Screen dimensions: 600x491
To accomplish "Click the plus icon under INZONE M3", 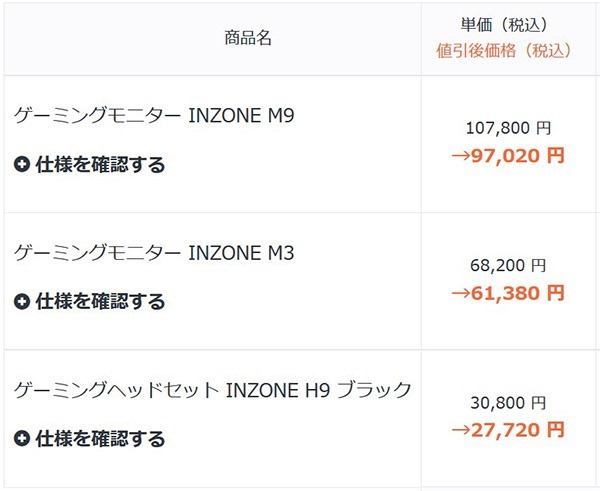I will pyautogui.click(x=22, y=302).
